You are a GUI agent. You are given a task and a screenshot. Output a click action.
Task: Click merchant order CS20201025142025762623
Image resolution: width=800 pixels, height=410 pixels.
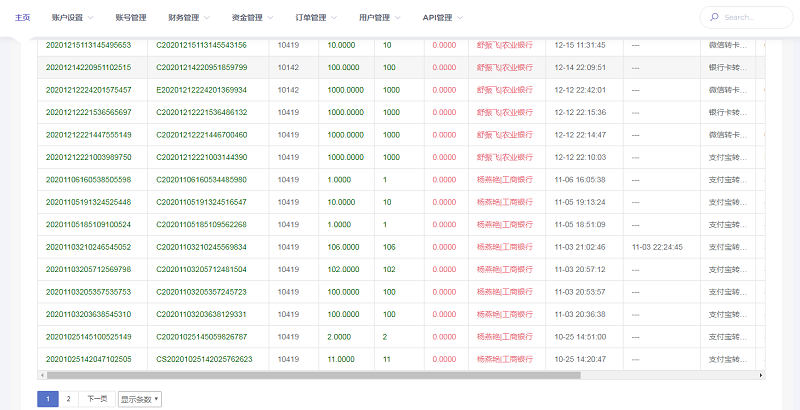[205, 358]
